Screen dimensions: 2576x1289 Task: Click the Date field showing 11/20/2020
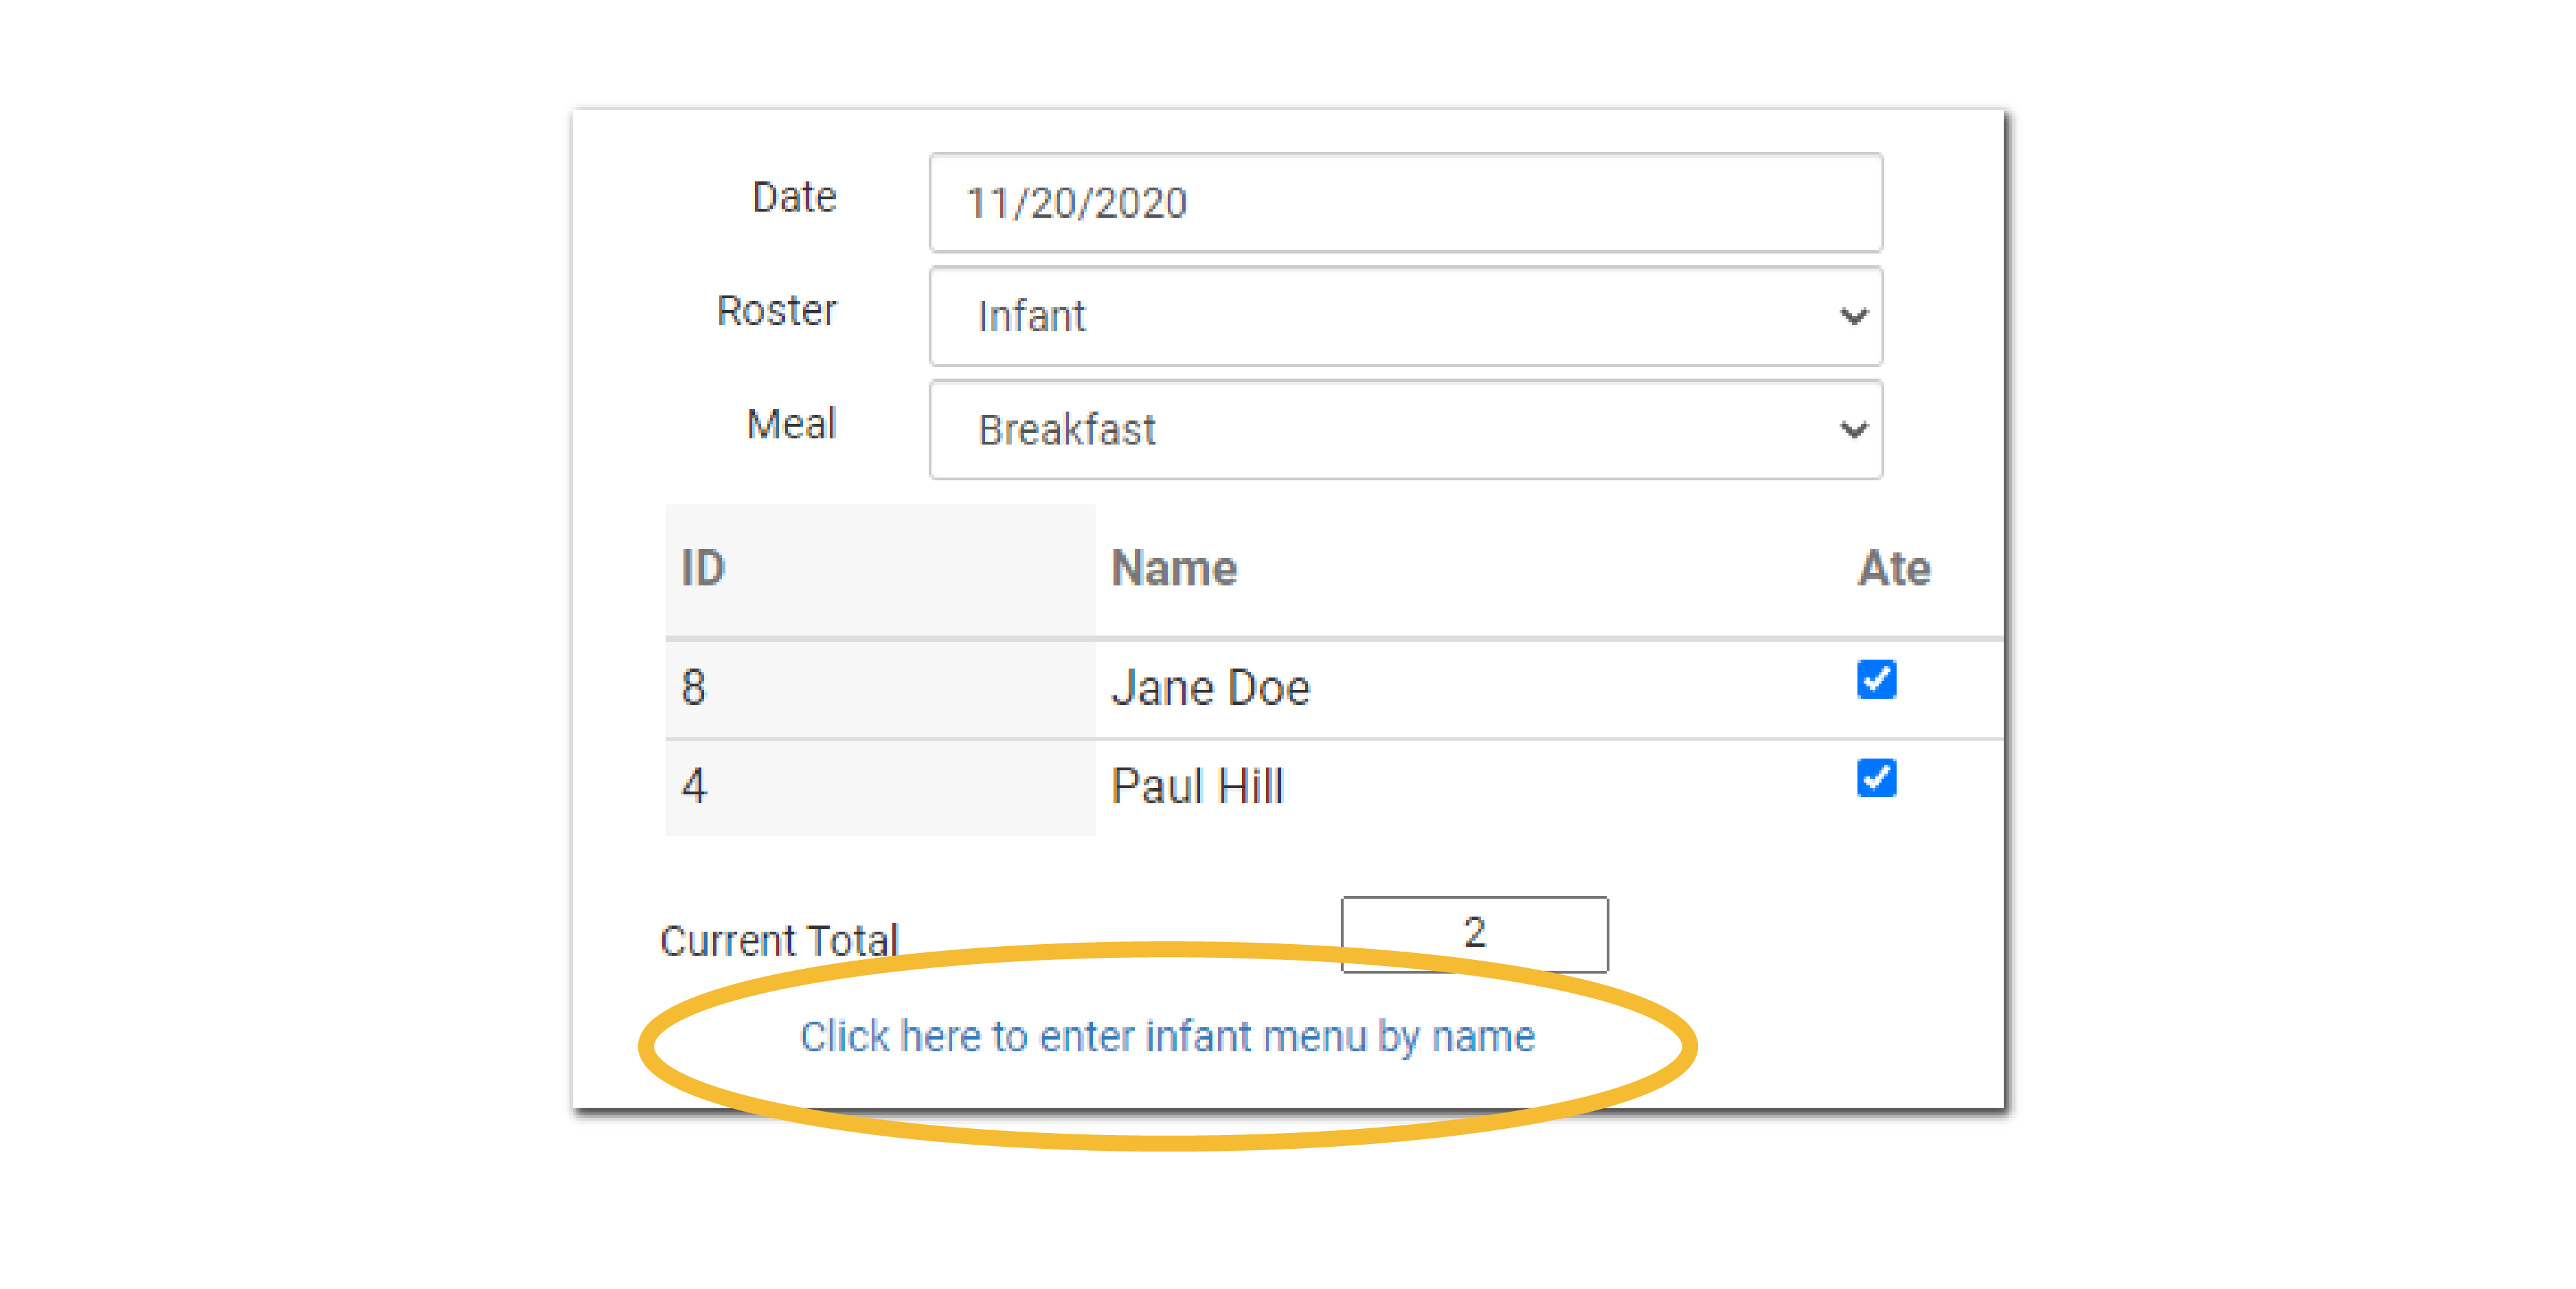click(1404, 203)
